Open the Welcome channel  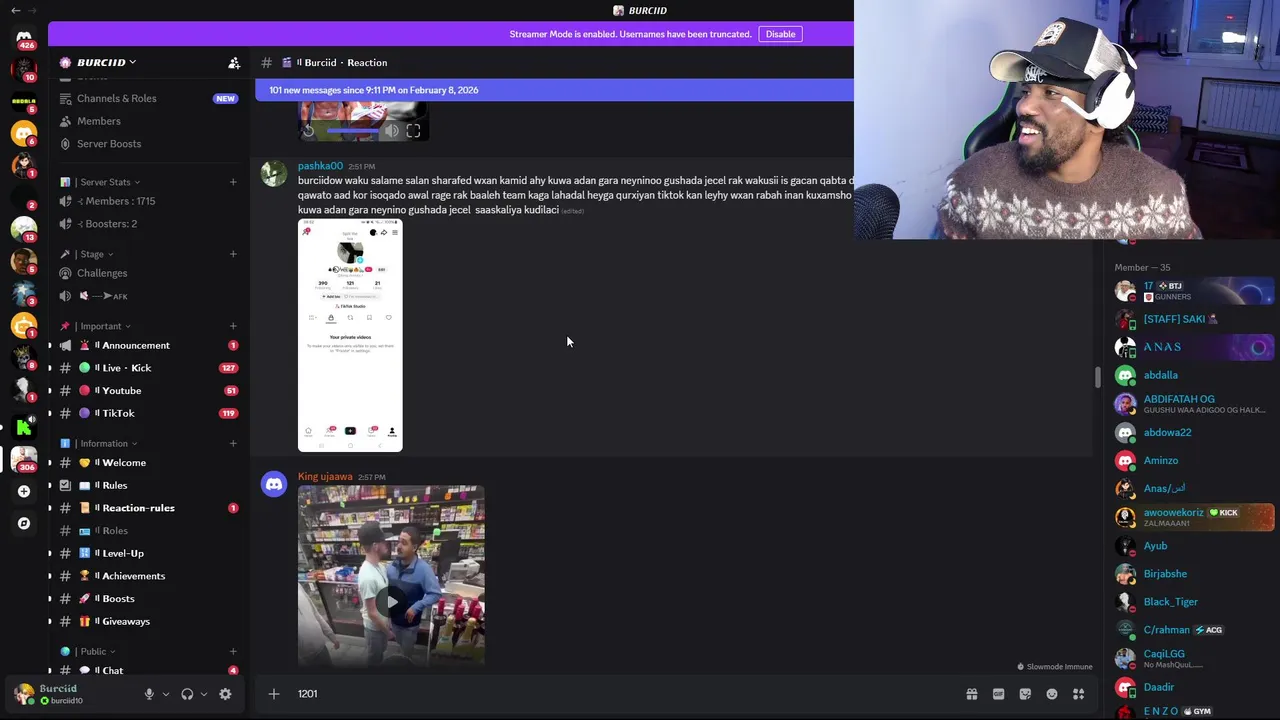(x=148, y=463)
